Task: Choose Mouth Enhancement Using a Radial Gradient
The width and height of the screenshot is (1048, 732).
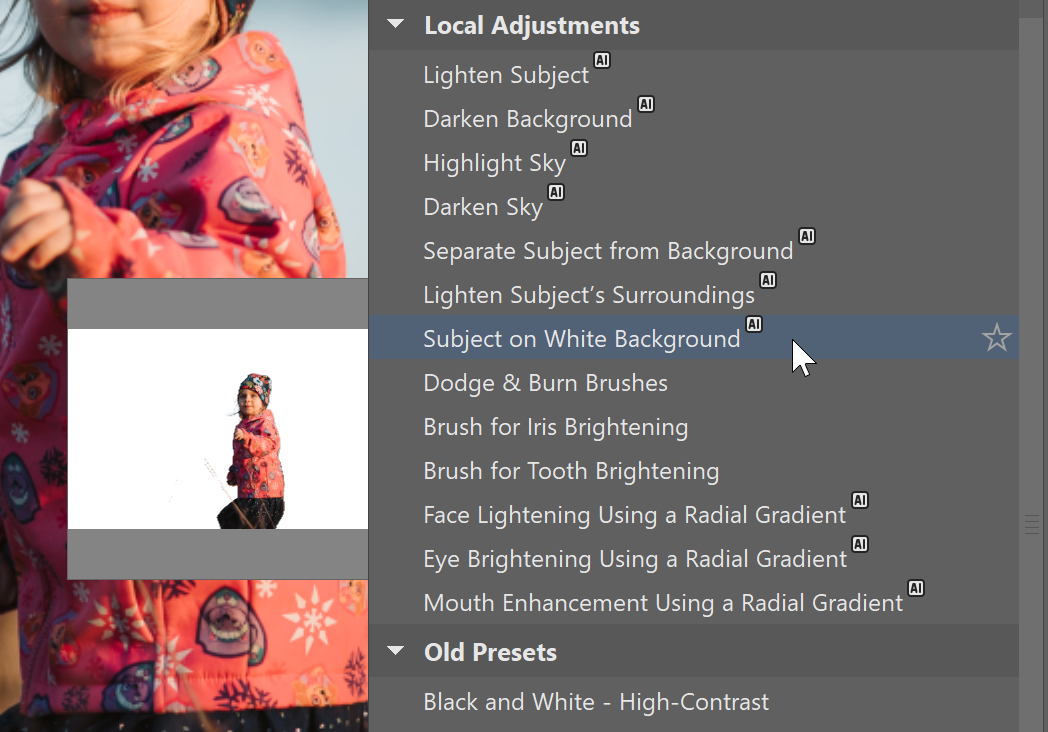Action: pyautogui.click(x=663, y=603)
